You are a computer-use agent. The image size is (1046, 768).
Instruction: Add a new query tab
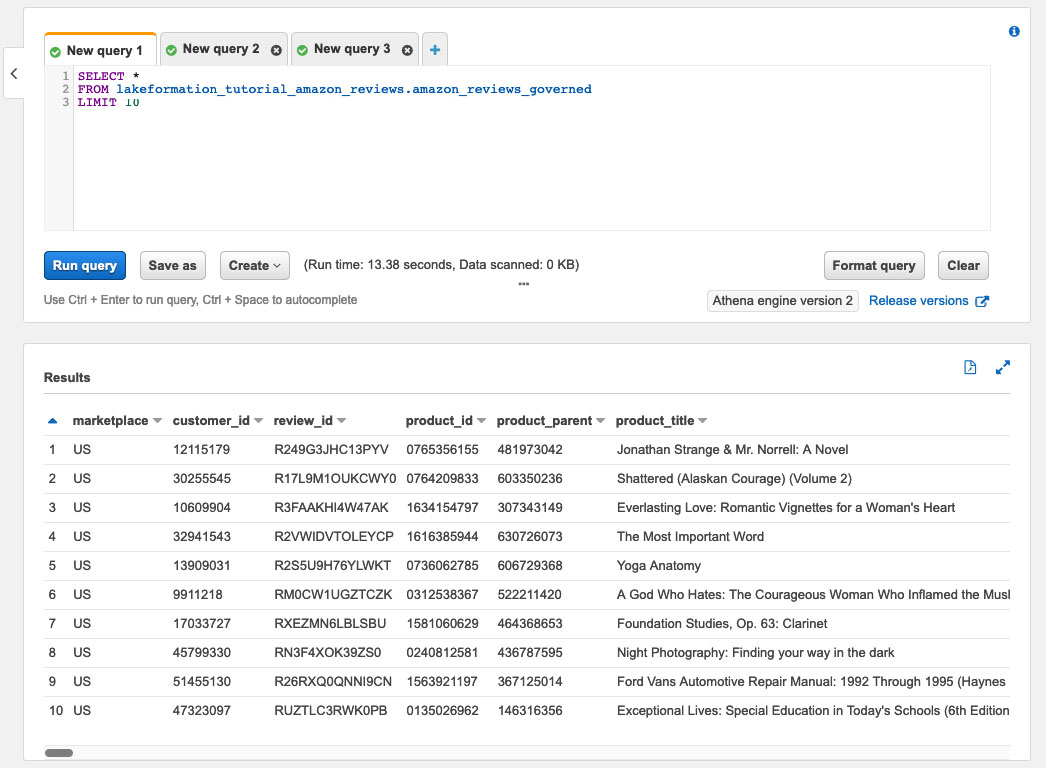(435, 49)
